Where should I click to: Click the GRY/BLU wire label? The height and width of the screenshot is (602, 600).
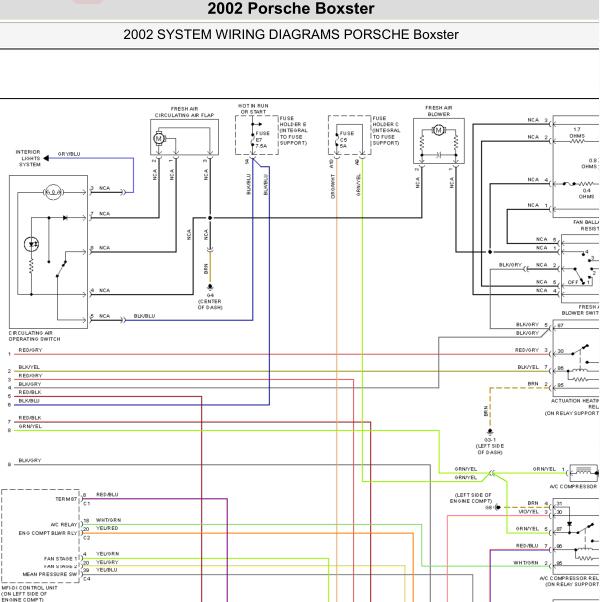click(69, 154)
